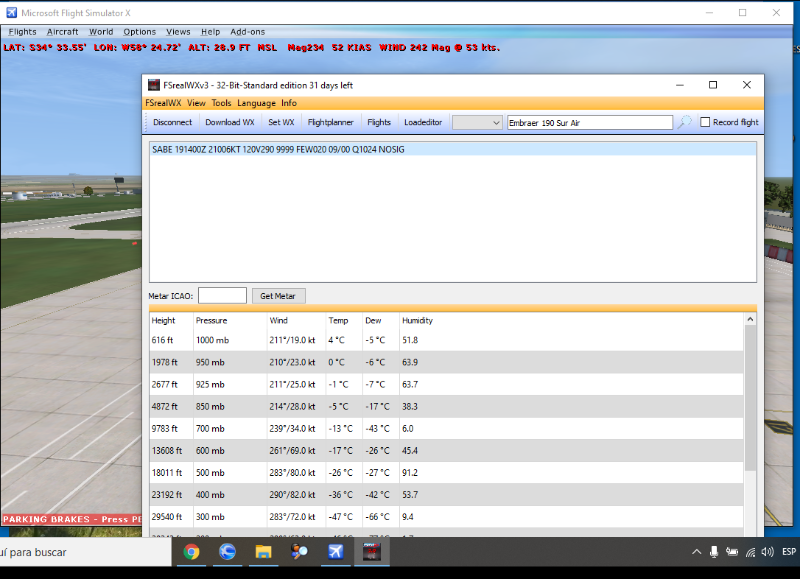Open the Info menu in FSrealWX
The width and height of the screenshot is (800, 579).
click(x=289, y=103)
